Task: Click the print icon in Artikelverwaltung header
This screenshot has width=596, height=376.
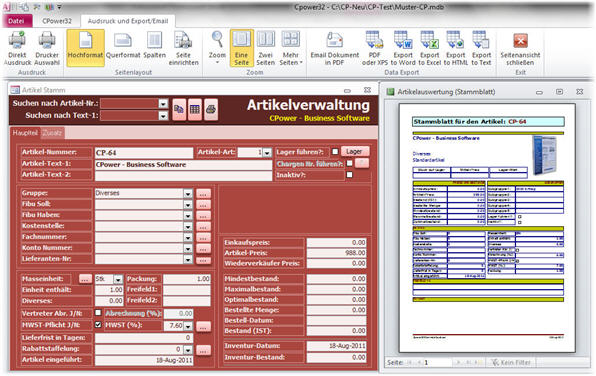Action: coord(211,109)
